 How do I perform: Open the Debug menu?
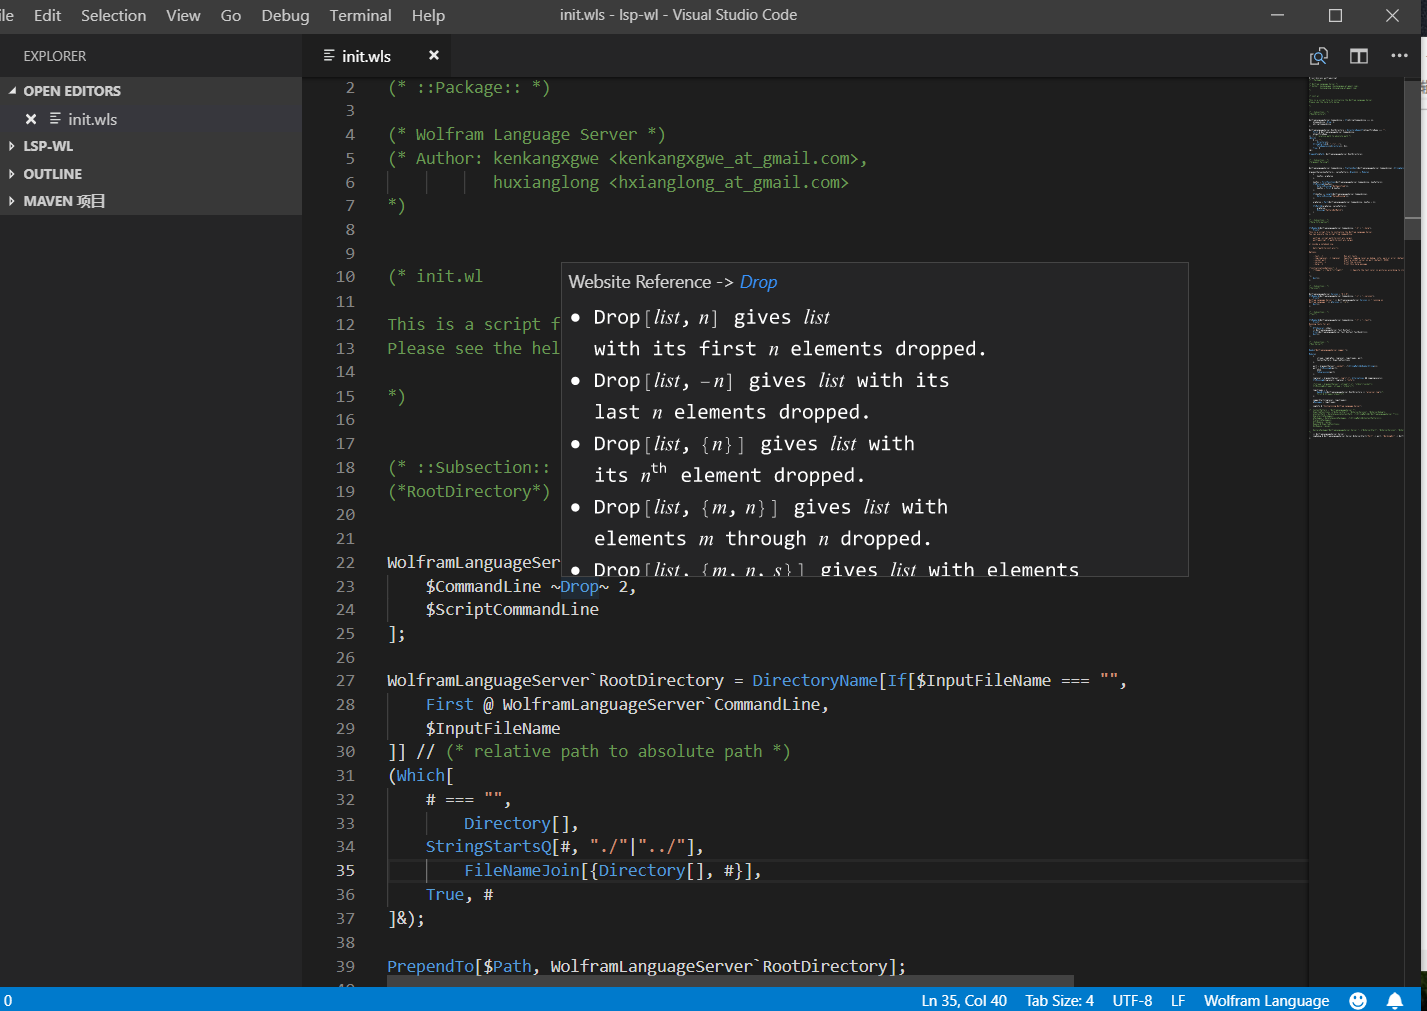[285, 15]
